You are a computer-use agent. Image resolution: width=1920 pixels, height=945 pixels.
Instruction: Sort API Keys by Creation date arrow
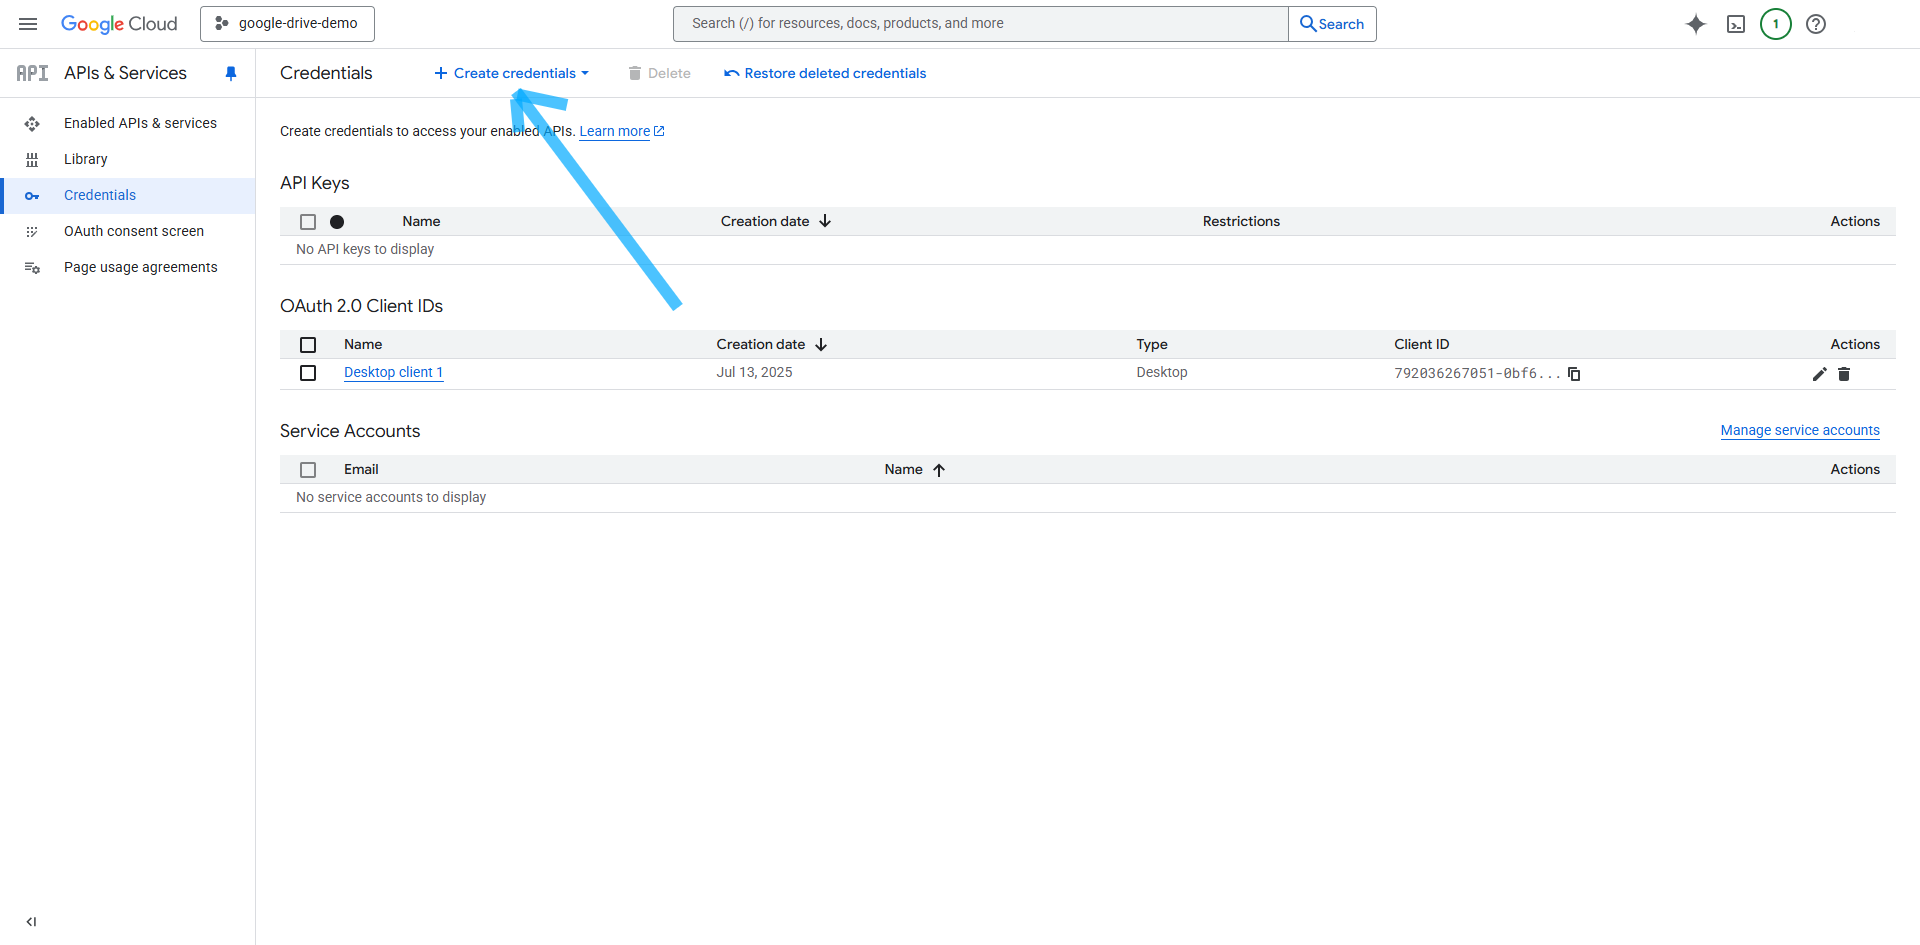(x=825, y=221)
